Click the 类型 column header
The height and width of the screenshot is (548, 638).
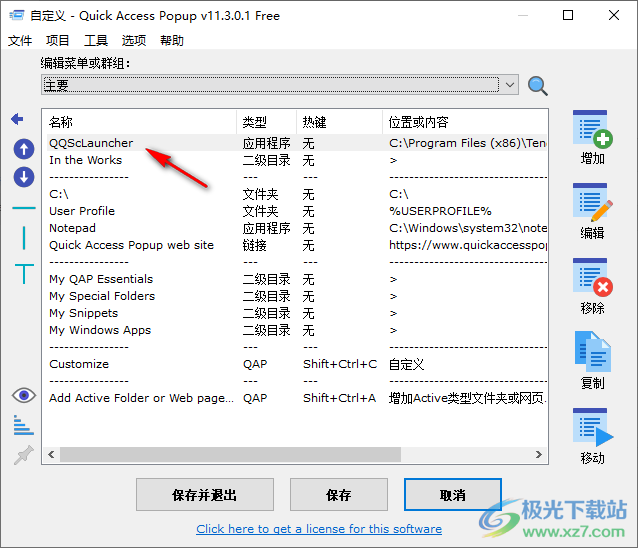coord(267,122)
